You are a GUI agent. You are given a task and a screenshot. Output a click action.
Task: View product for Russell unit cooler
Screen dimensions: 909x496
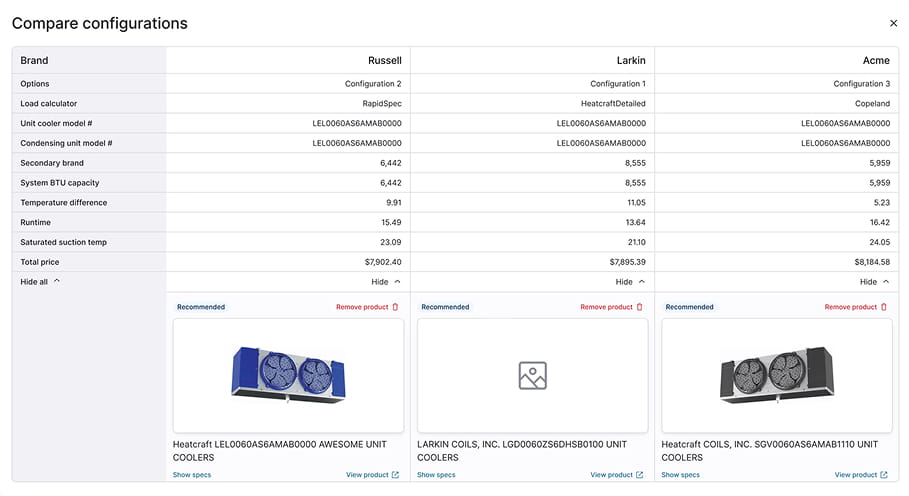(372, 475)
